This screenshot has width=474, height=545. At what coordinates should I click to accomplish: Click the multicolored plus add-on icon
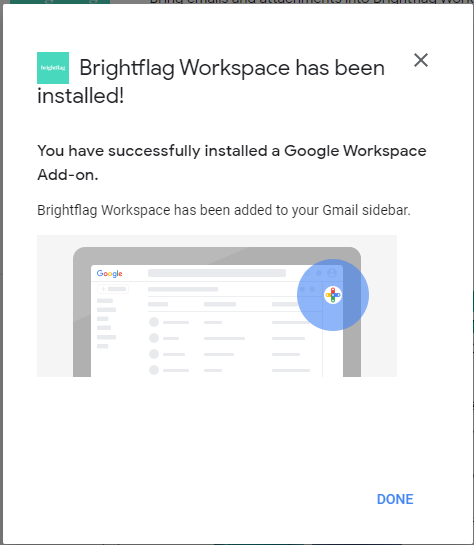click(333, 295)
